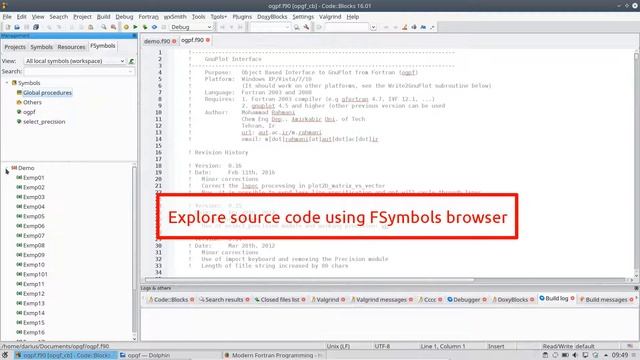Image resolution: width=640 pixels, height=360 pixels.
Task: Click the clock showing 09:49
Action: [x=620, y=356]
